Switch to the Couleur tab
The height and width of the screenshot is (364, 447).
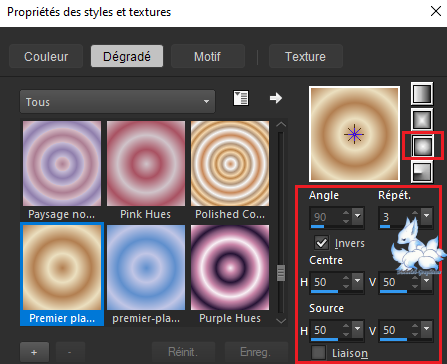tap(46, 56)
